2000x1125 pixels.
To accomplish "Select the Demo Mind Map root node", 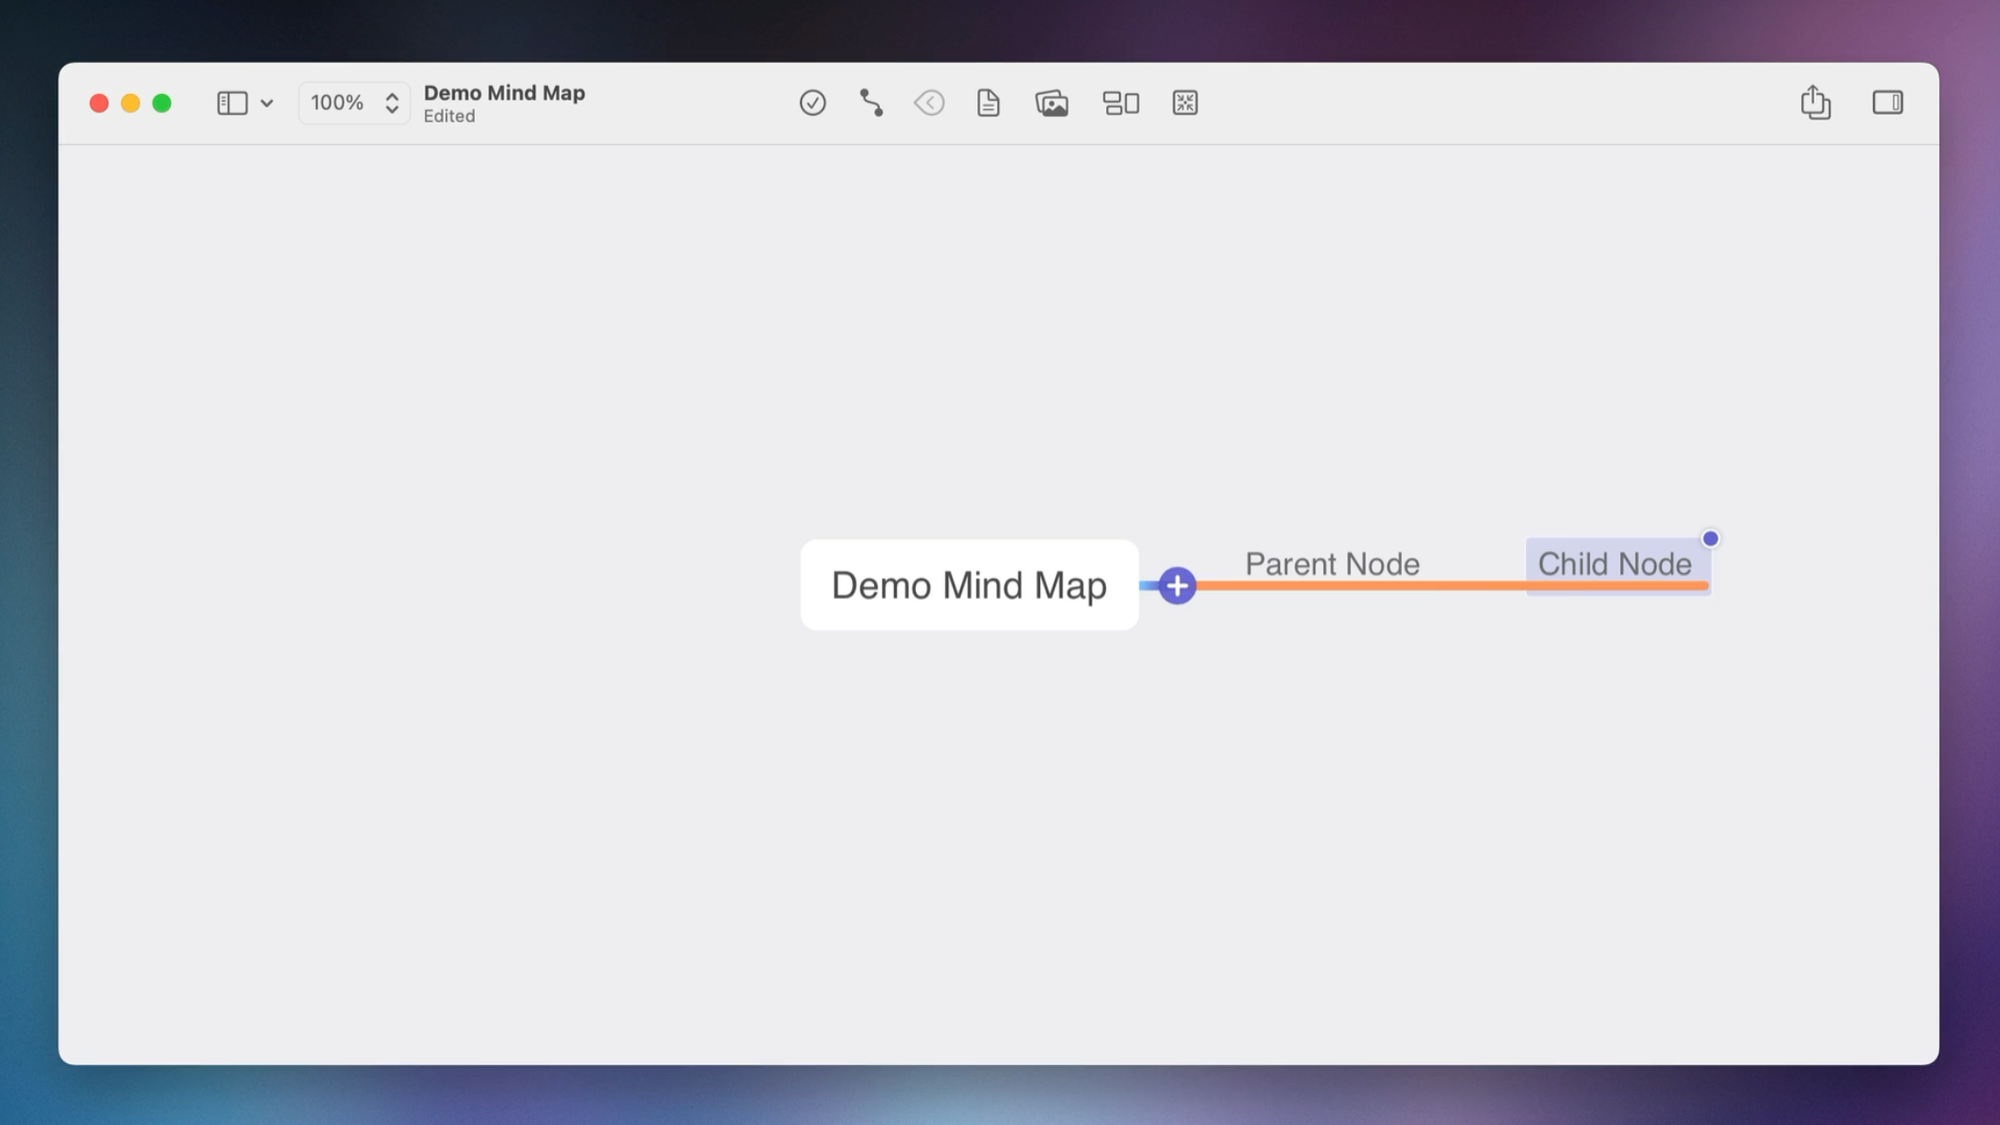I will coord(968,585).
